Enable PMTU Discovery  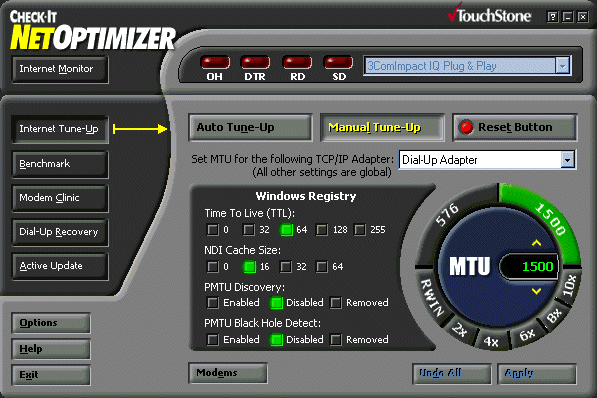point(212,303)
